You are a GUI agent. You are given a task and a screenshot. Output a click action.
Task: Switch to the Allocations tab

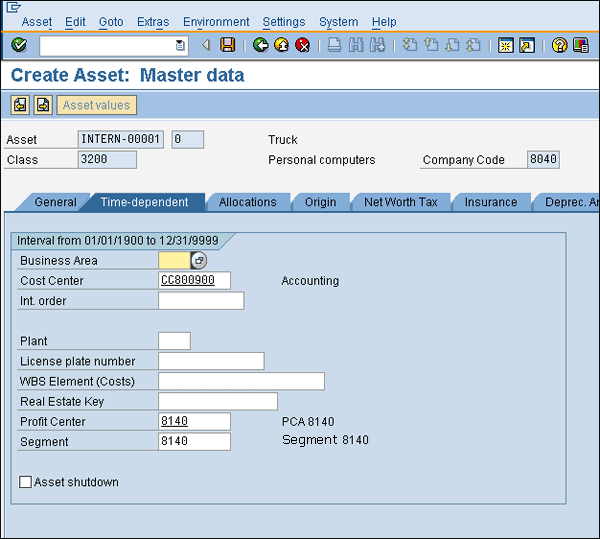[247, 202]
